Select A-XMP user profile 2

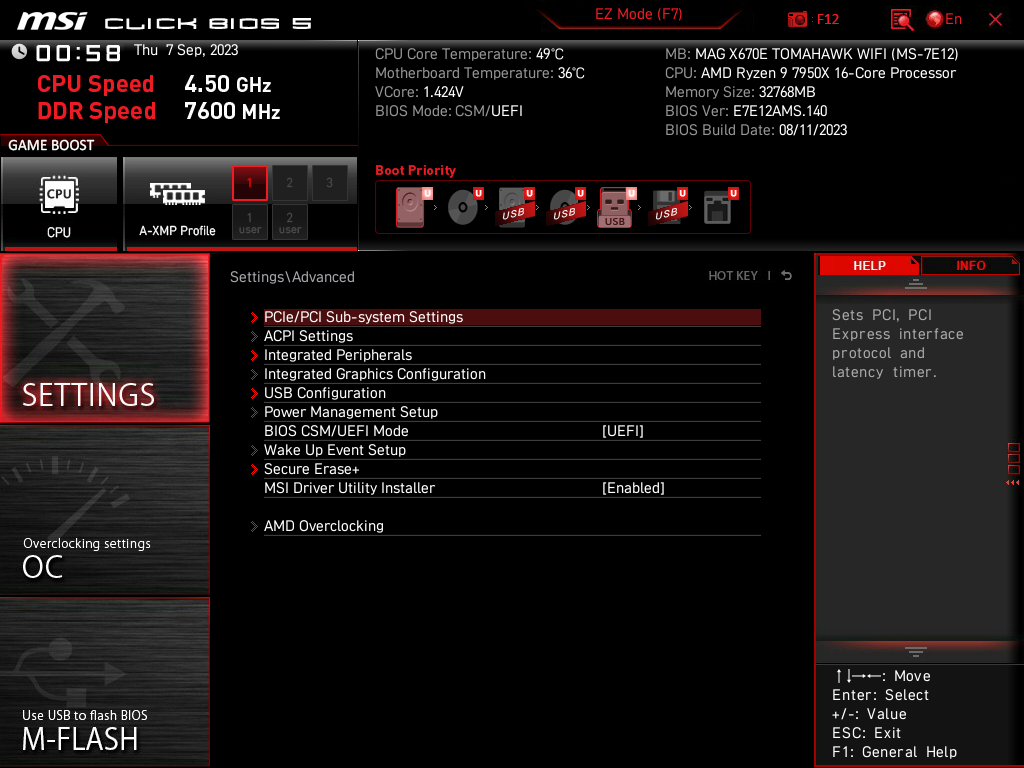pos(289,222)
